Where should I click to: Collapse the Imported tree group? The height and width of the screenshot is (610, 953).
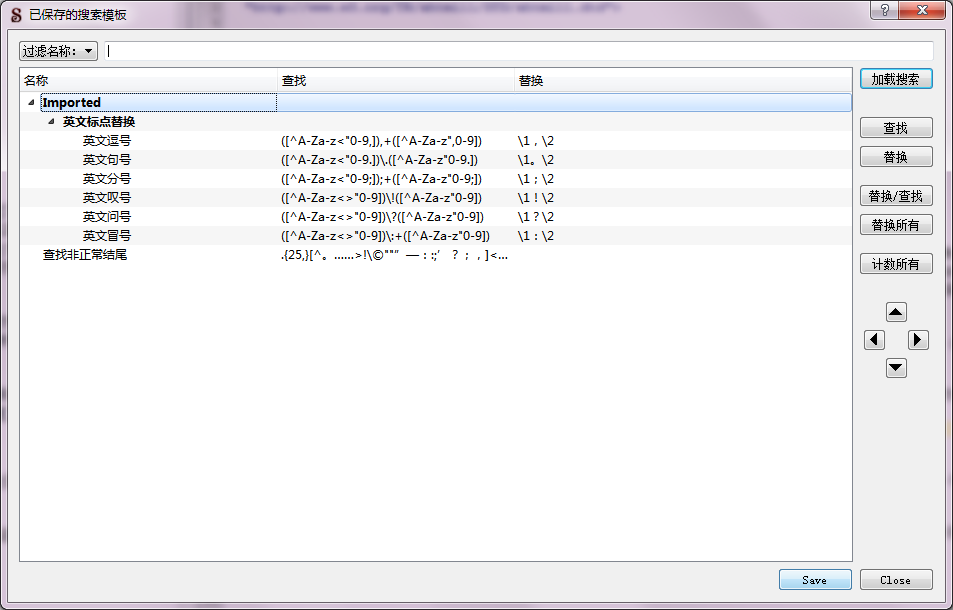31,103
